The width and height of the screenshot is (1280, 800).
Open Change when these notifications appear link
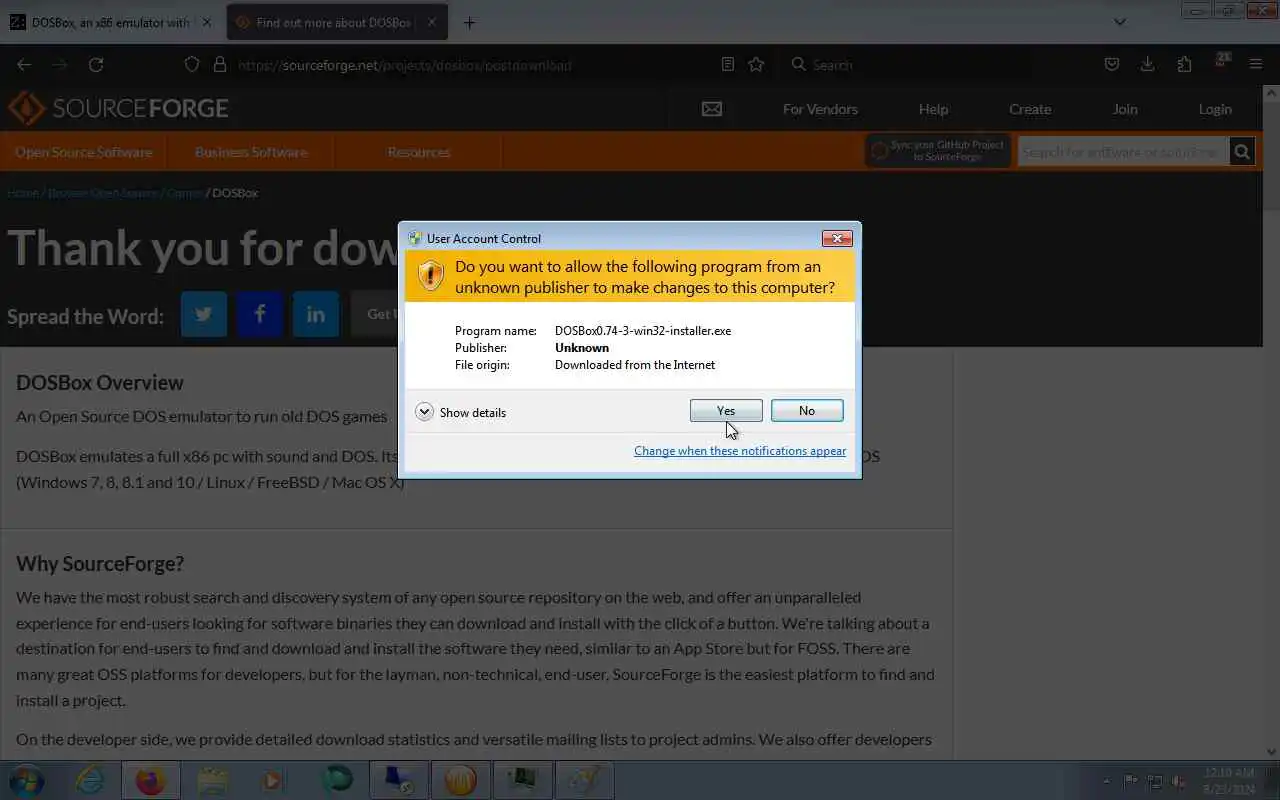(x=740, y=451)
